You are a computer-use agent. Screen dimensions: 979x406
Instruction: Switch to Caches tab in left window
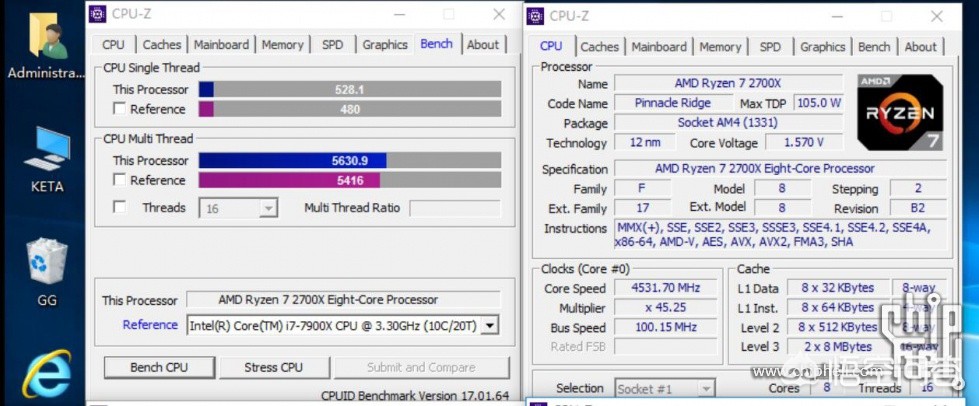pos(162,45)
